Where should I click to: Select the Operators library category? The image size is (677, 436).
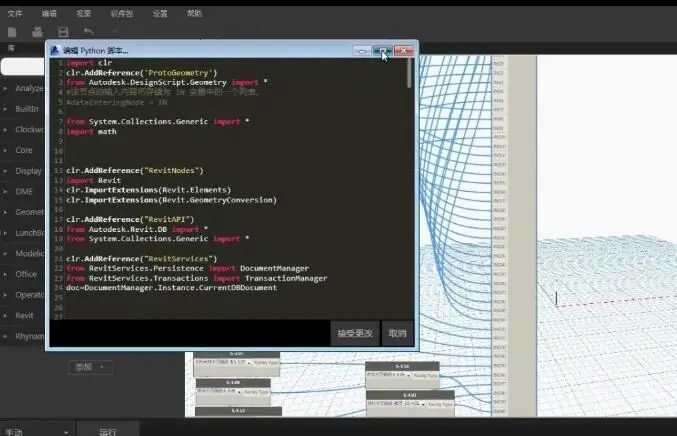coord(29,295)
